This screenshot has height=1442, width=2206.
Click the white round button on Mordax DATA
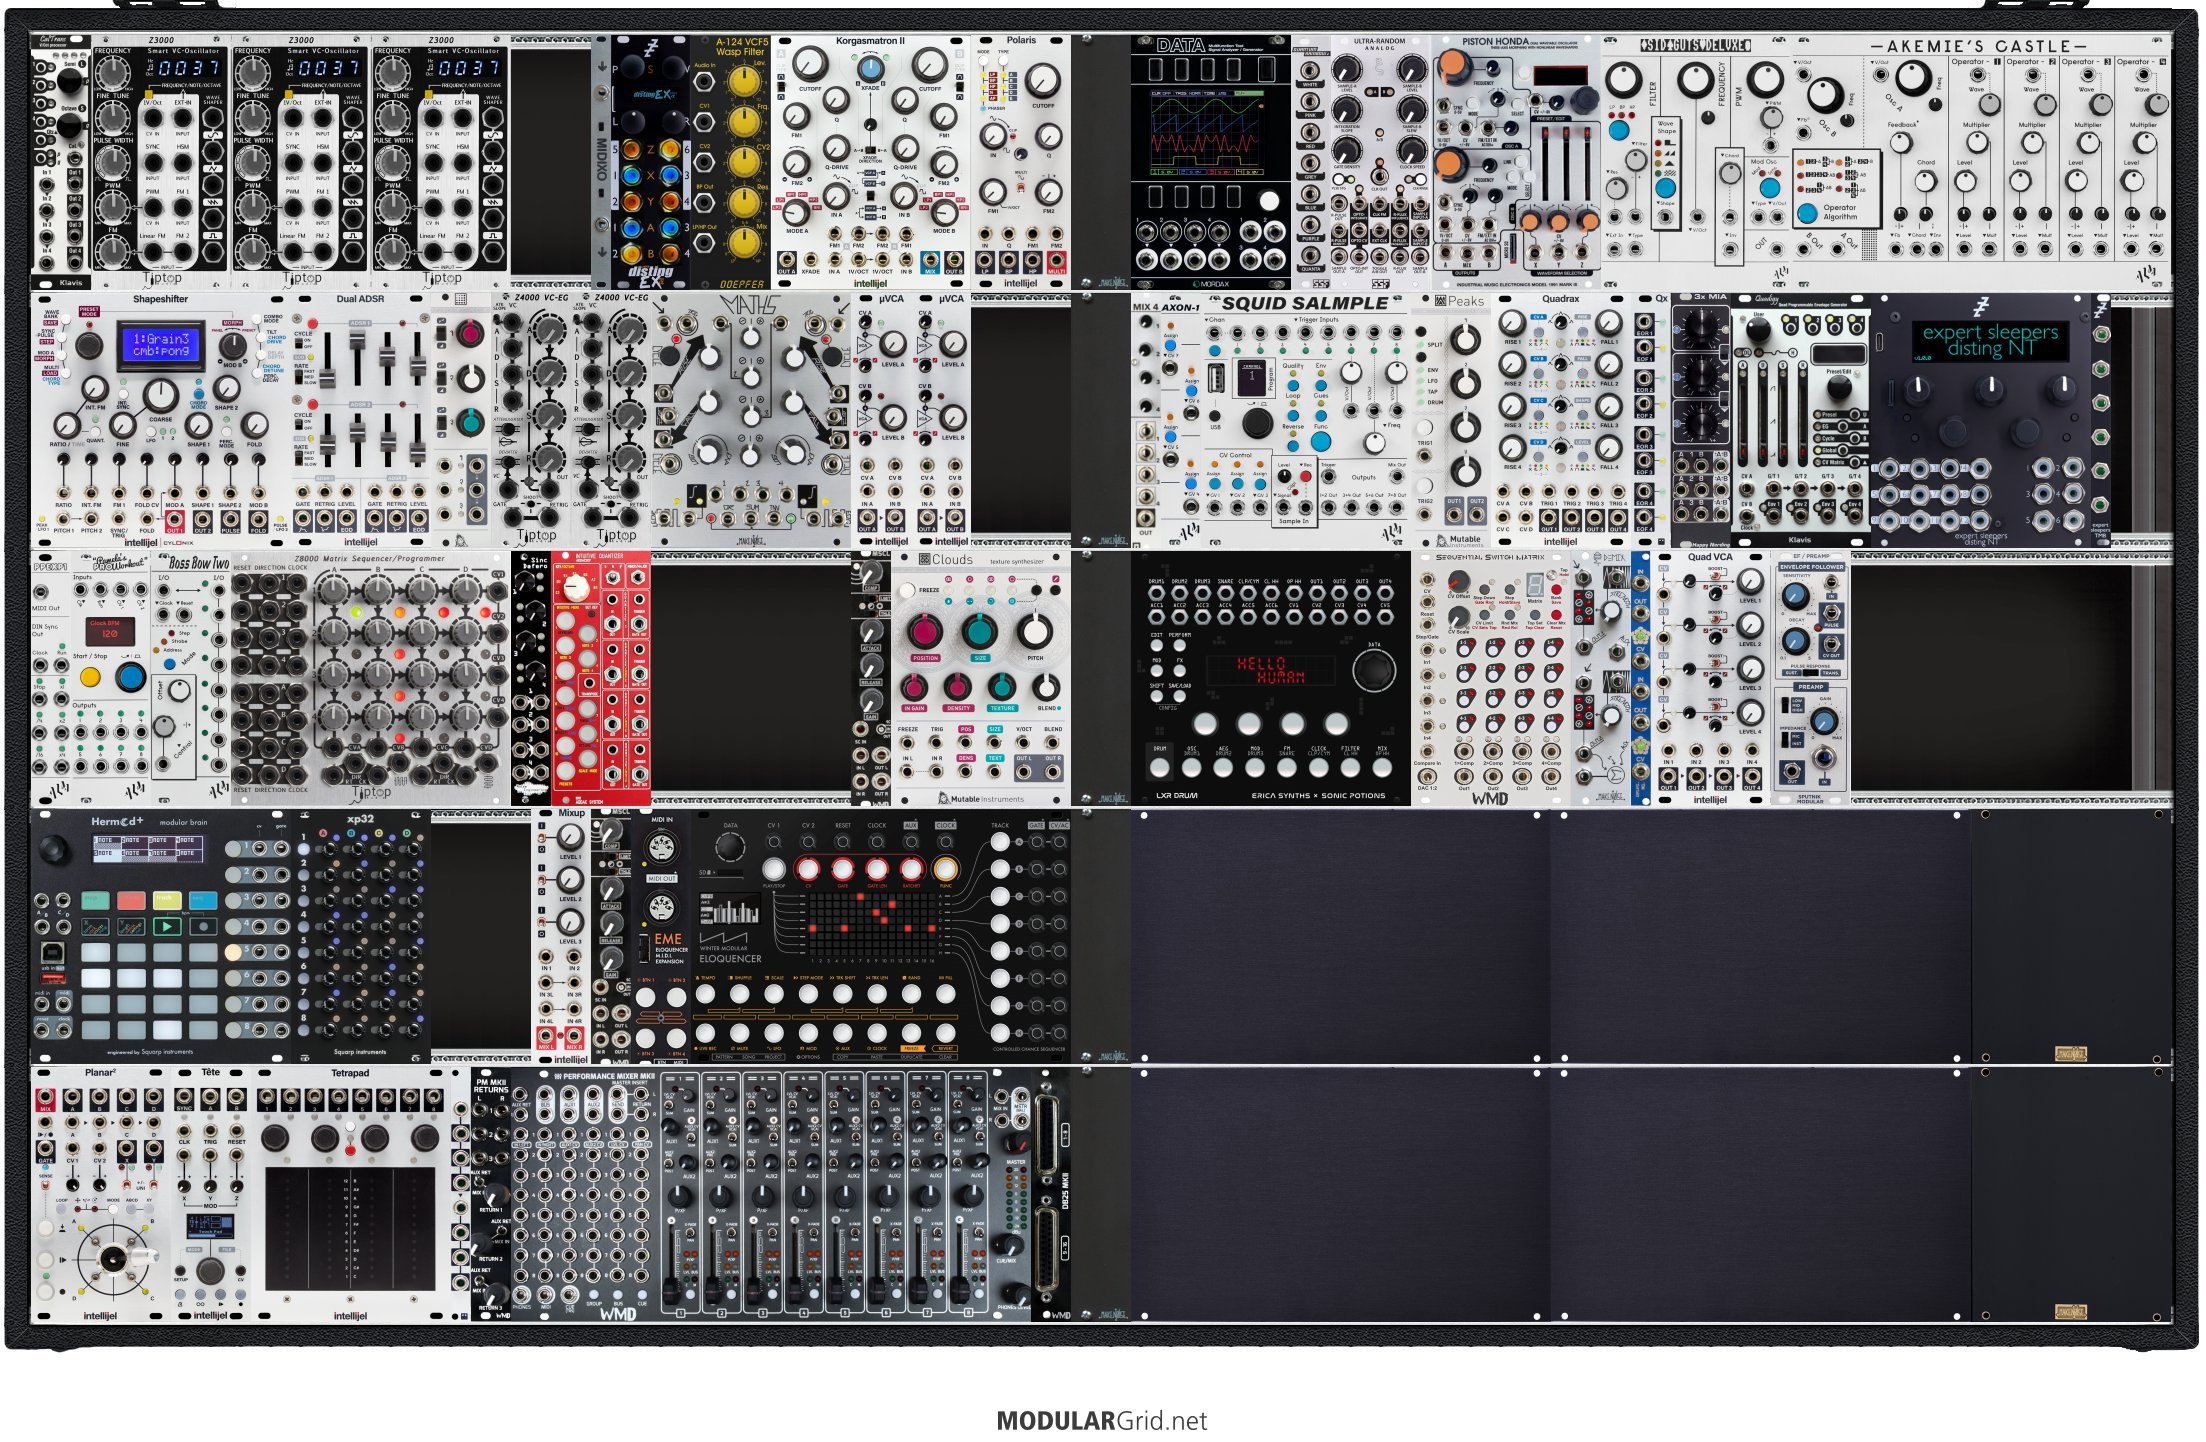pyautogui.click(x=1268, y=201)
